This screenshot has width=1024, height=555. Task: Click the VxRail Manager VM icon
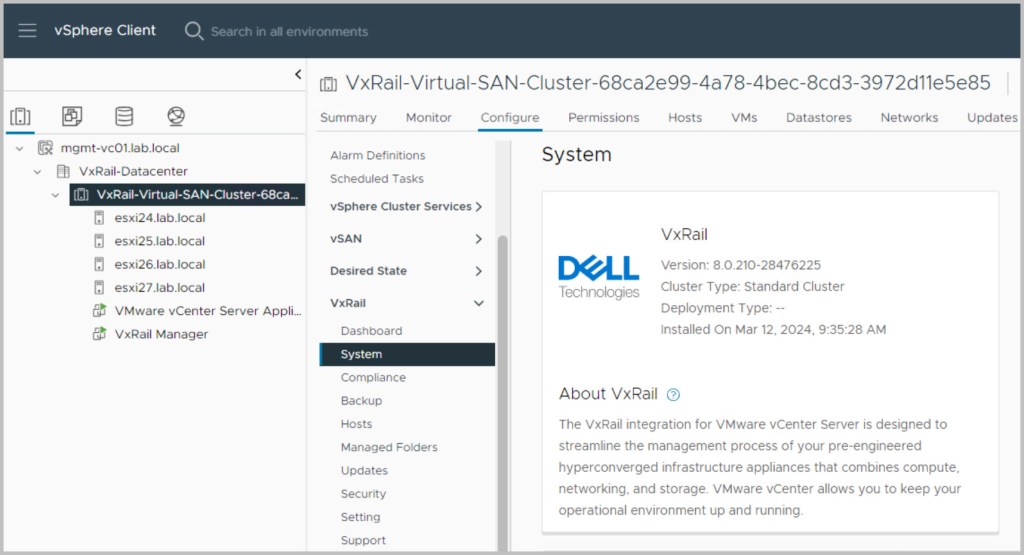99,334
